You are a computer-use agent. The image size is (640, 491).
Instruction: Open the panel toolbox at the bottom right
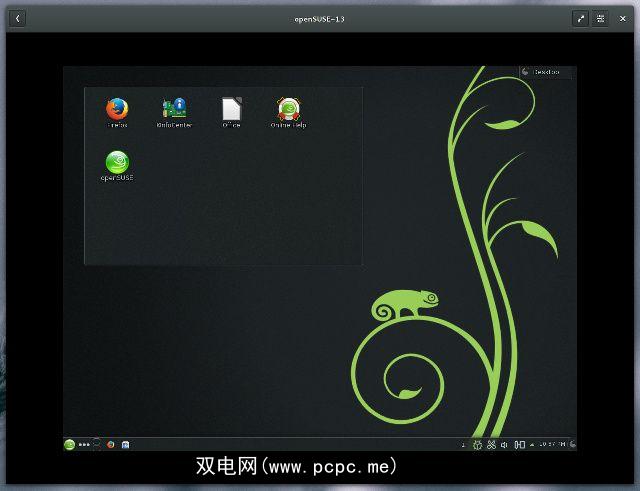pyautogui.click(x=573, y=444)
